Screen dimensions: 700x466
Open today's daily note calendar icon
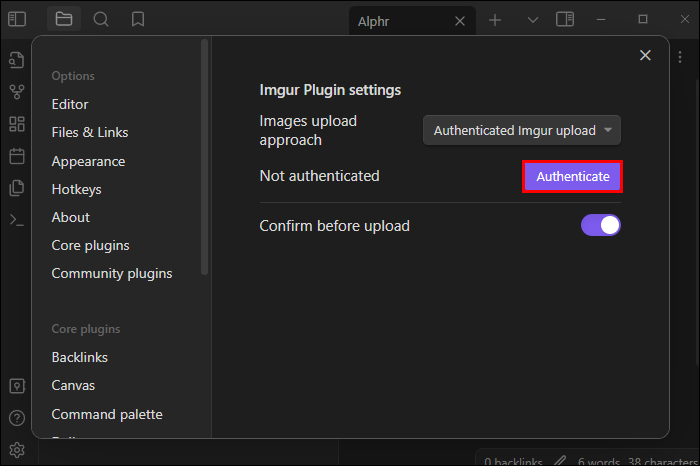[16, 156]
